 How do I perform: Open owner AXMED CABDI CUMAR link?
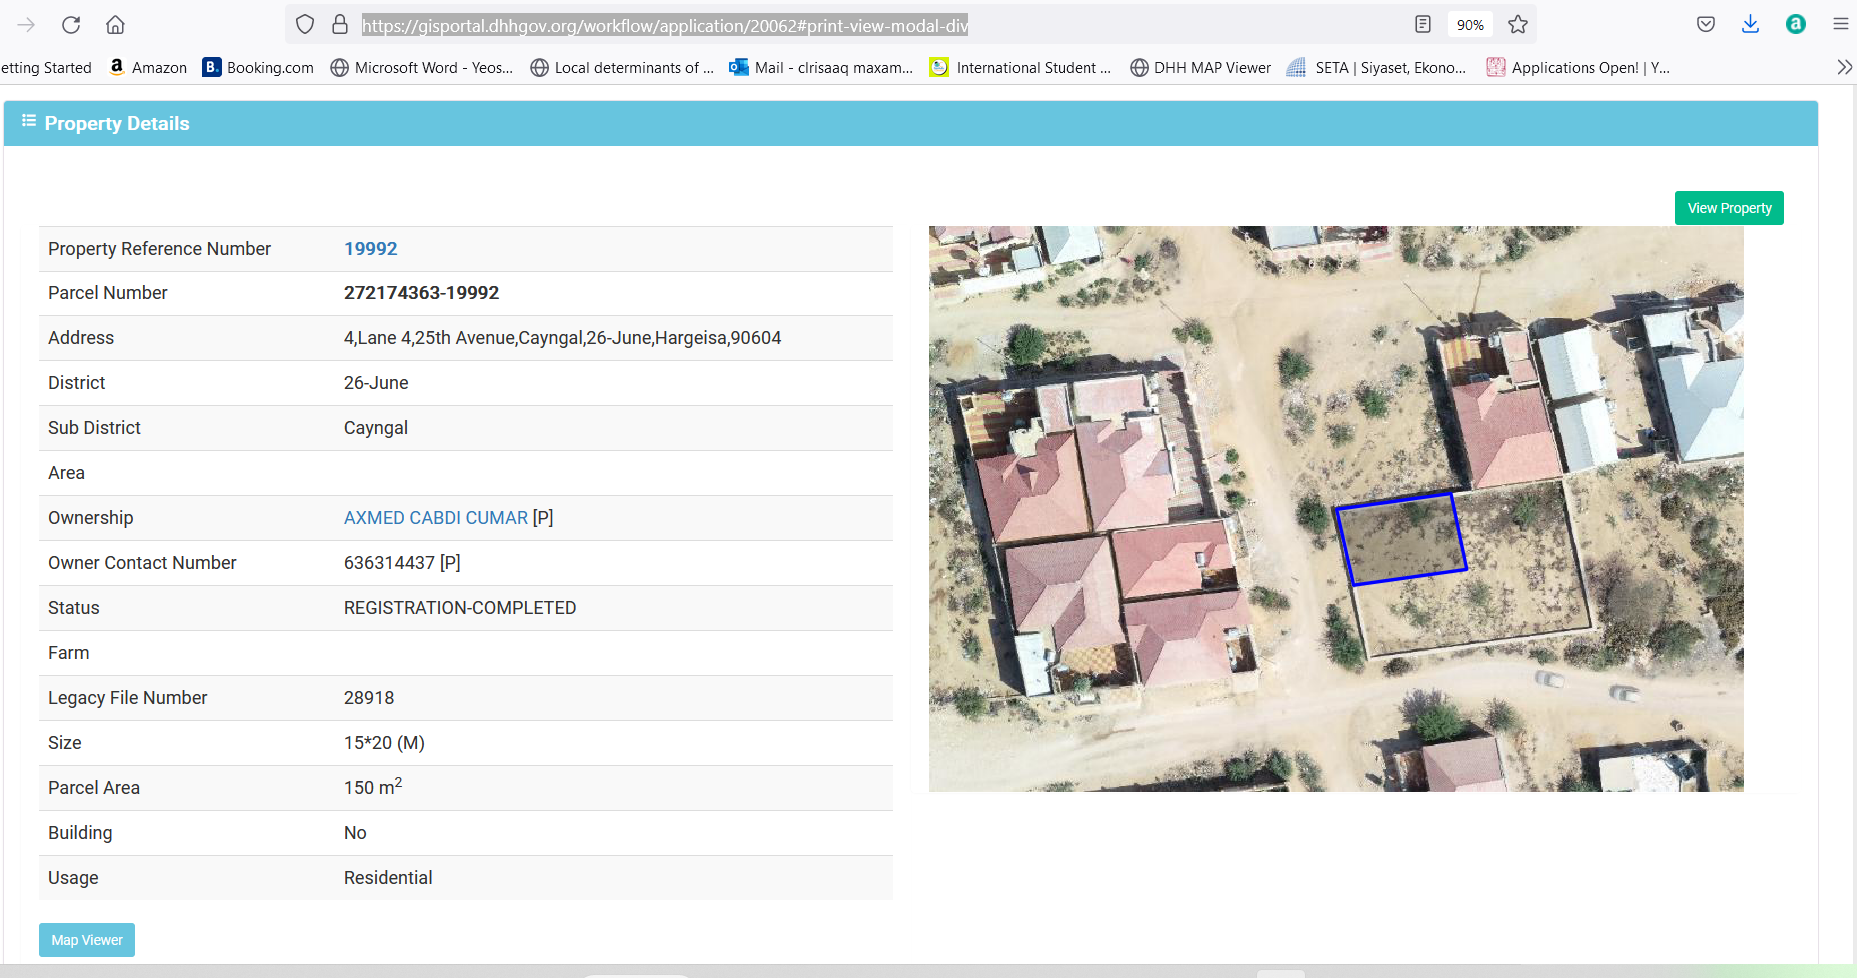point(436,518)
